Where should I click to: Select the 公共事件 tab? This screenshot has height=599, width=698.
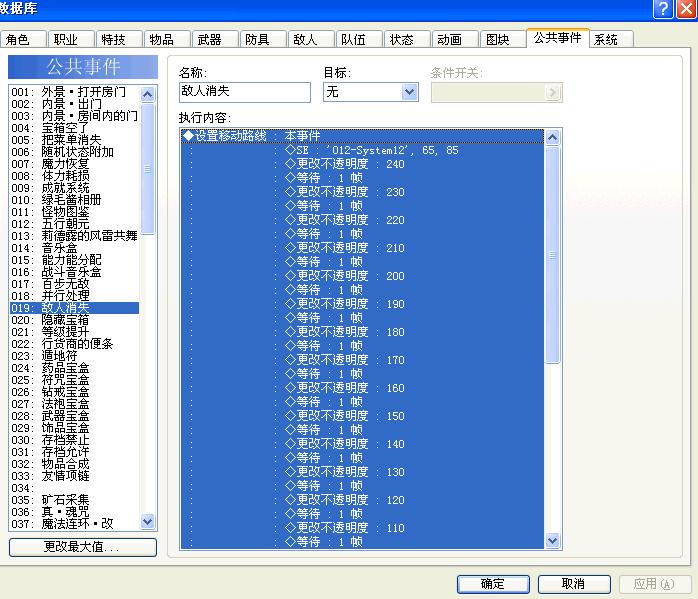[x=558, y=38]
